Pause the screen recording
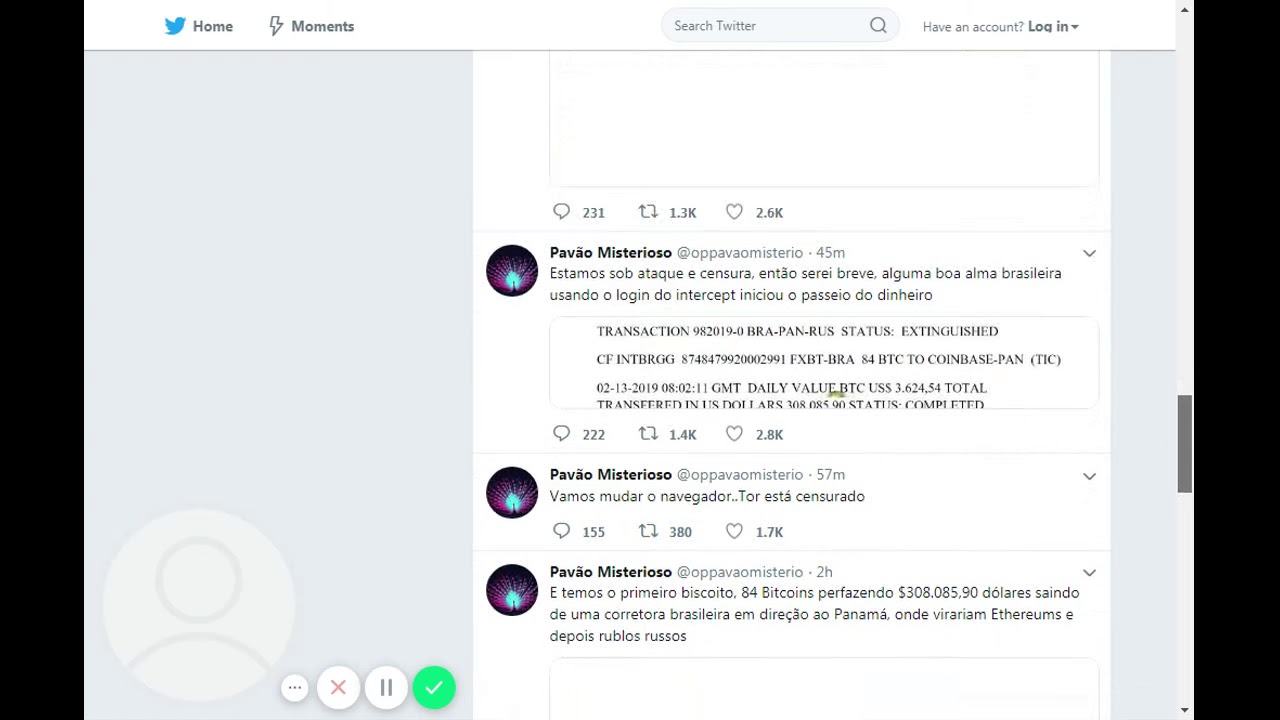This screenshot has height=720, width=1280. coord(386,688)
